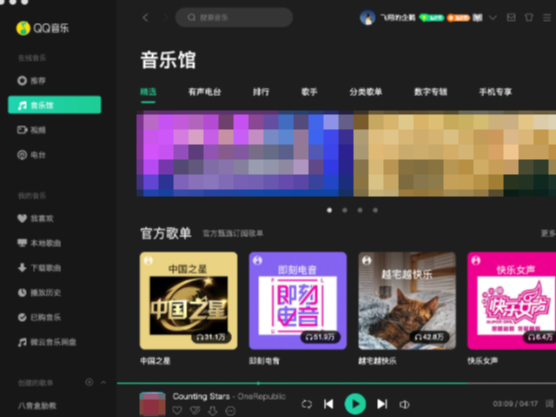The width and height of the screenshot is (556, 417).
Task: Seek using the song progress bar
Action: 336,383
